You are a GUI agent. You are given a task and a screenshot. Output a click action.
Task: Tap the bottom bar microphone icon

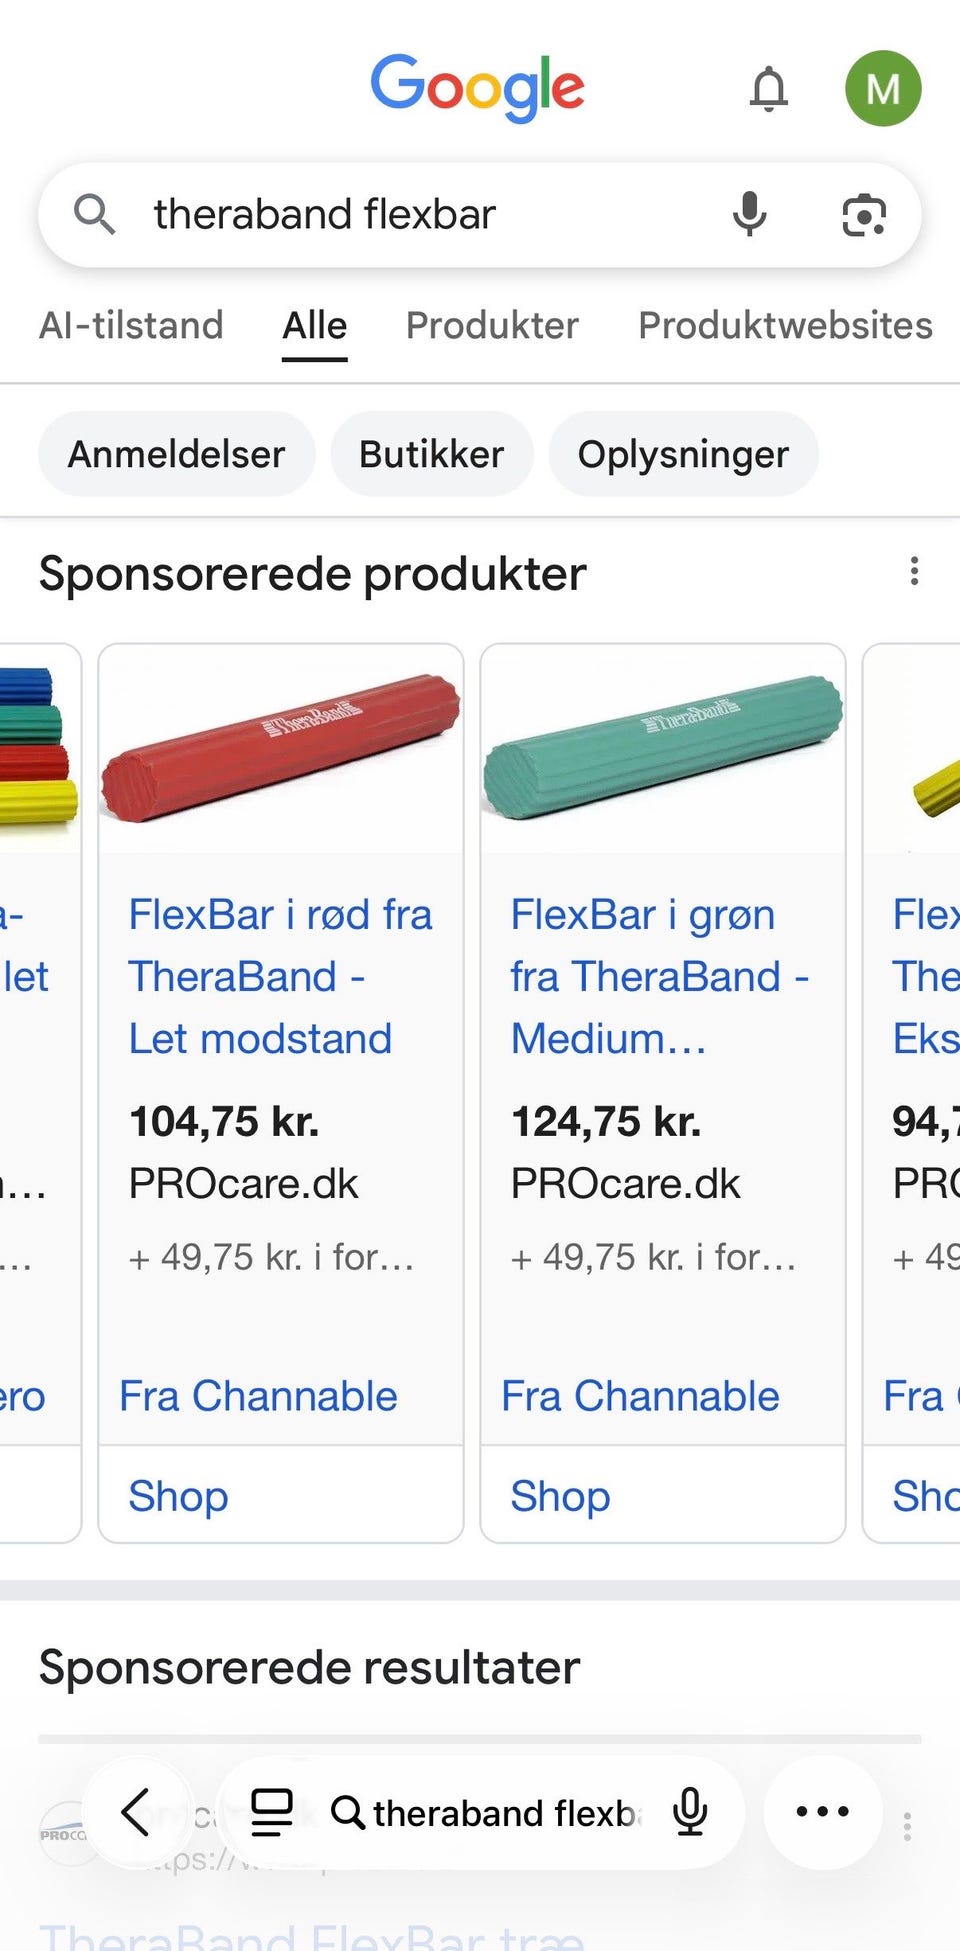690,1811
